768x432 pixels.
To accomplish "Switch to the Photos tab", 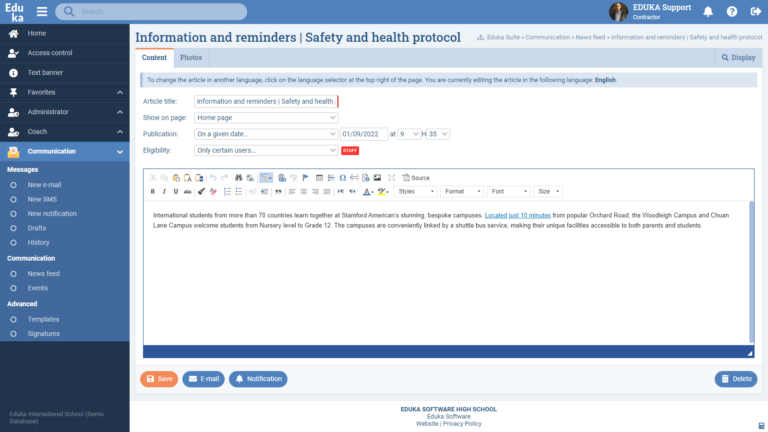I will point(191,58).
